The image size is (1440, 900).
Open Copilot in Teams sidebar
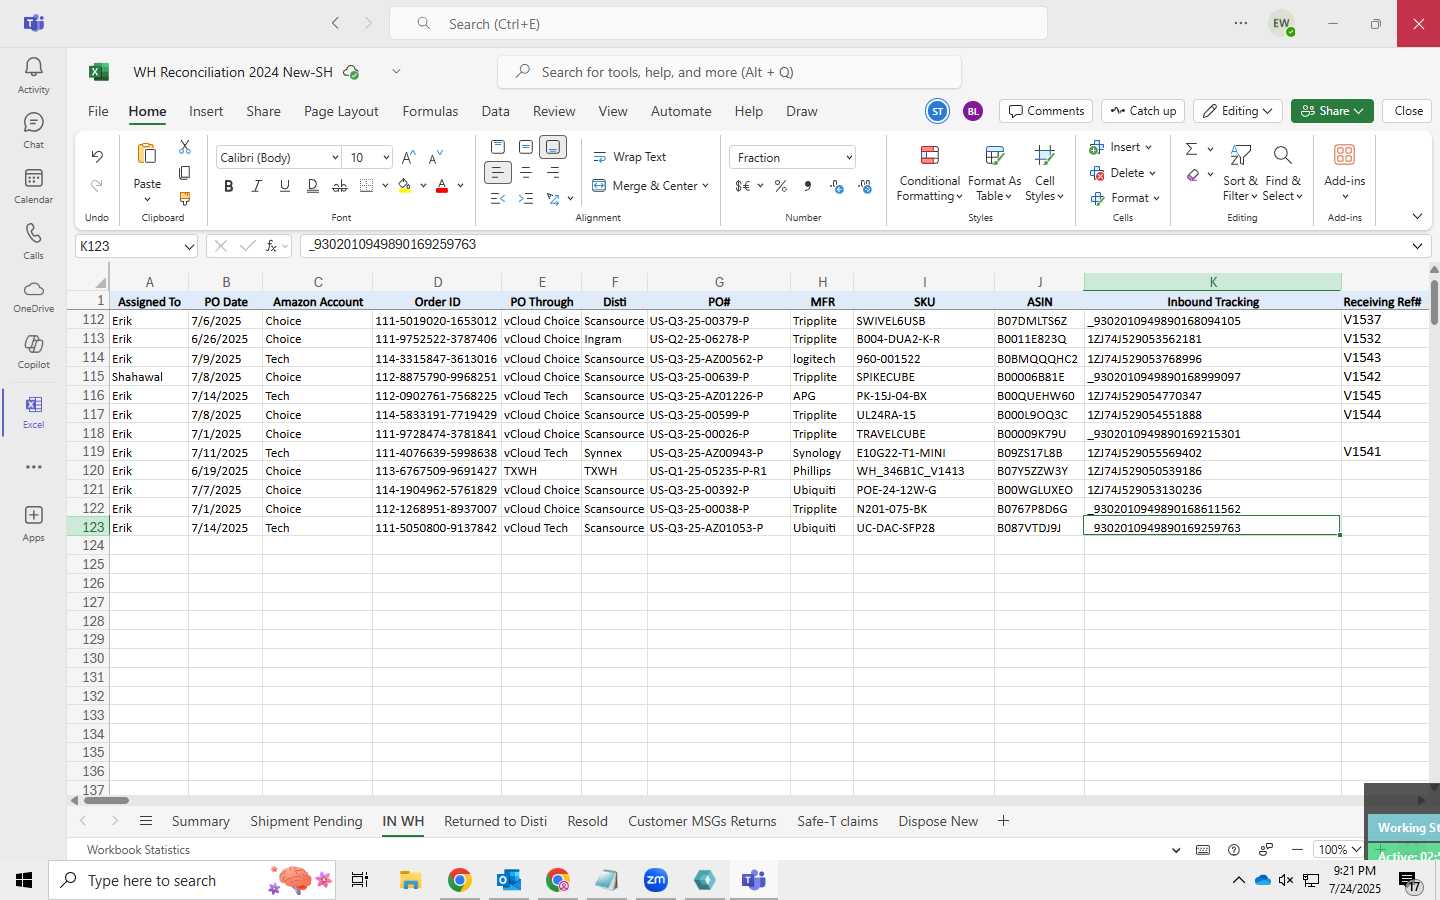click(33, 352)
